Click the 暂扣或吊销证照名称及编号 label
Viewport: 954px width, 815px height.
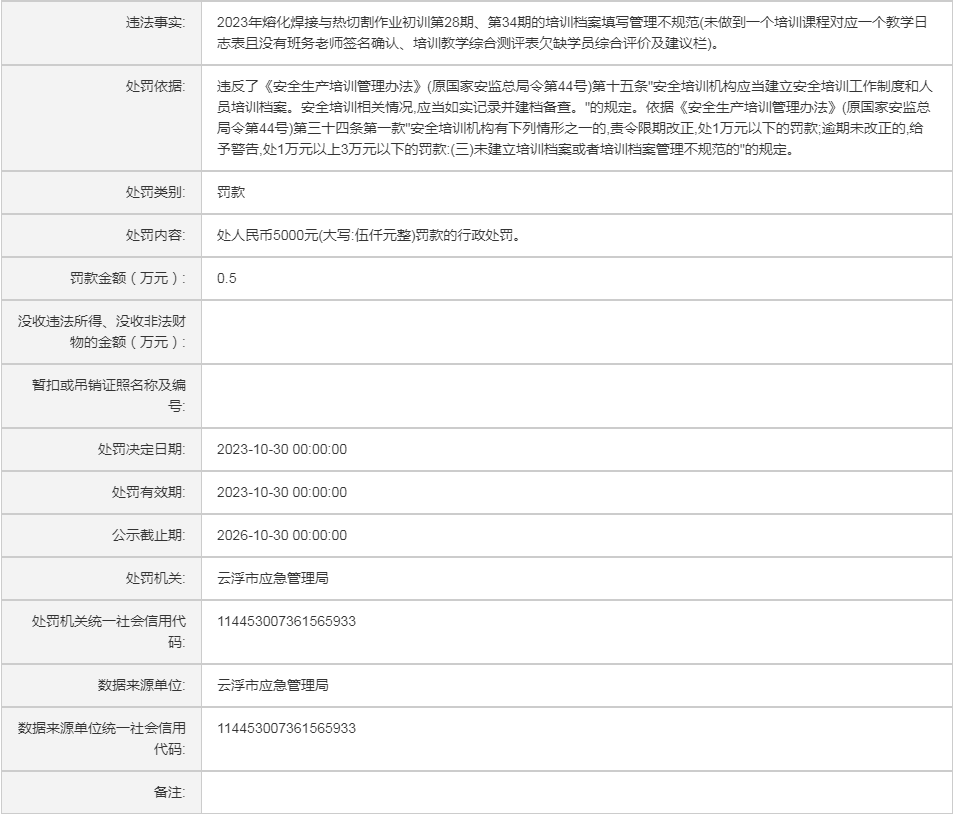click(109, 396)
